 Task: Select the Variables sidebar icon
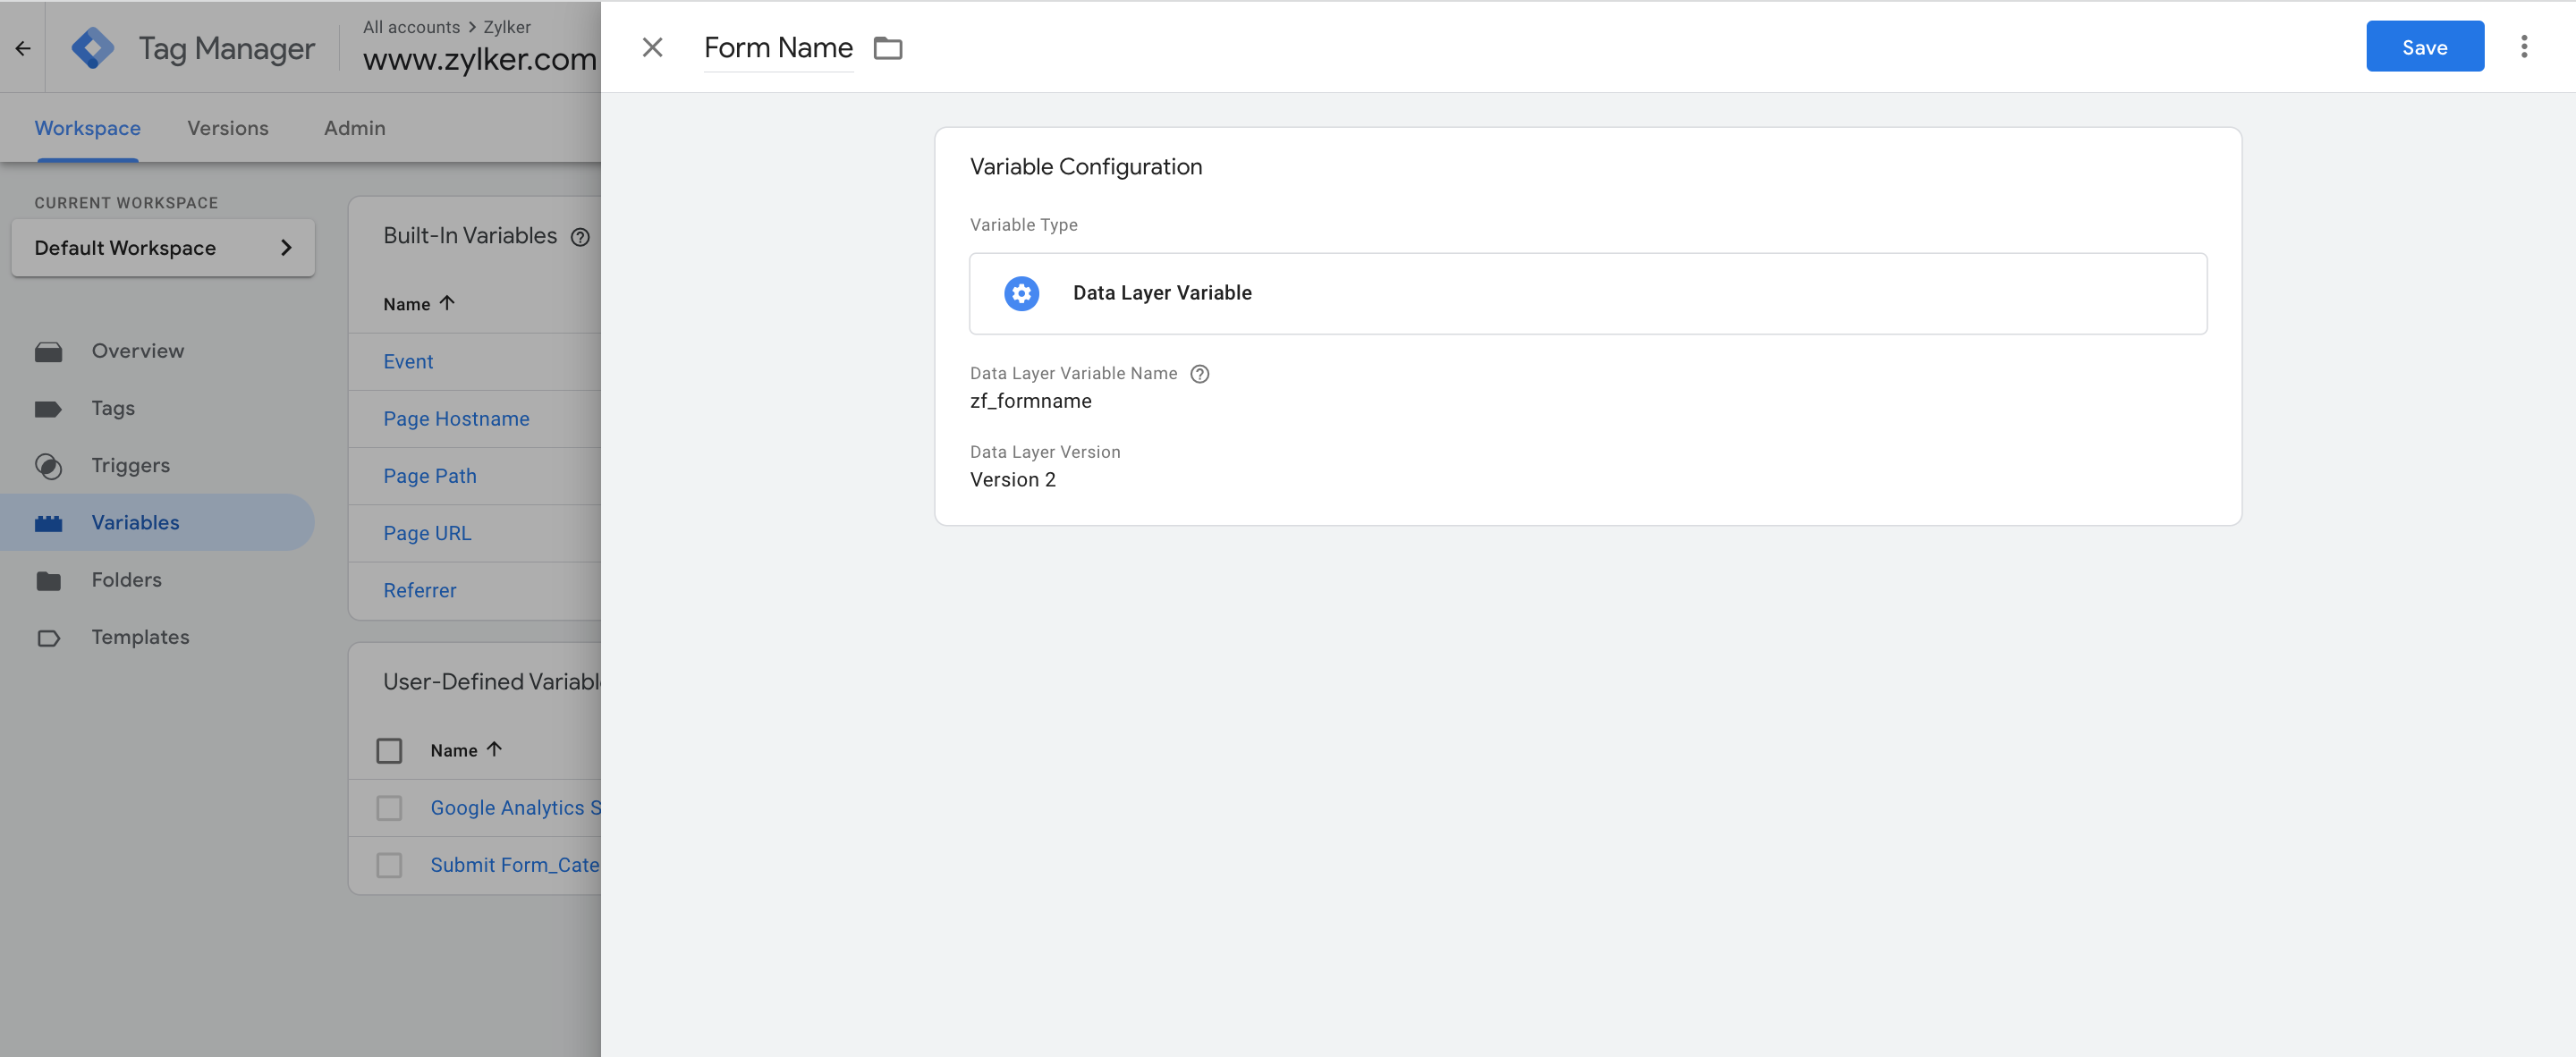tap(50, 522)
